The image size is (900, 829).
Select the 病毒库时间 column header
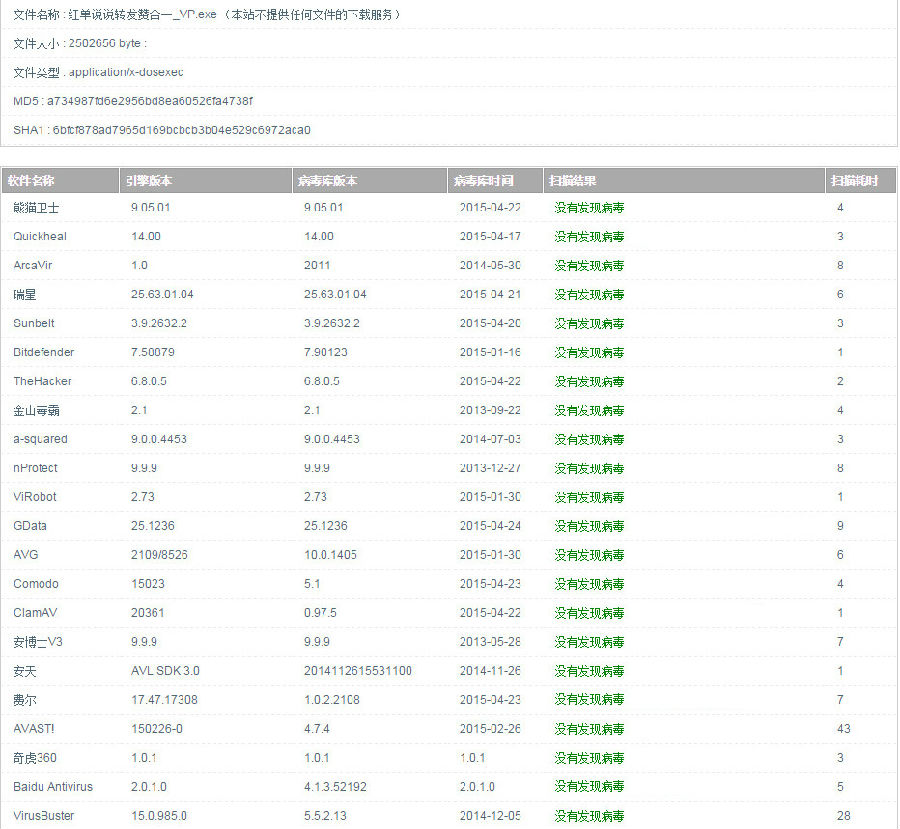(x=495, y=181)
